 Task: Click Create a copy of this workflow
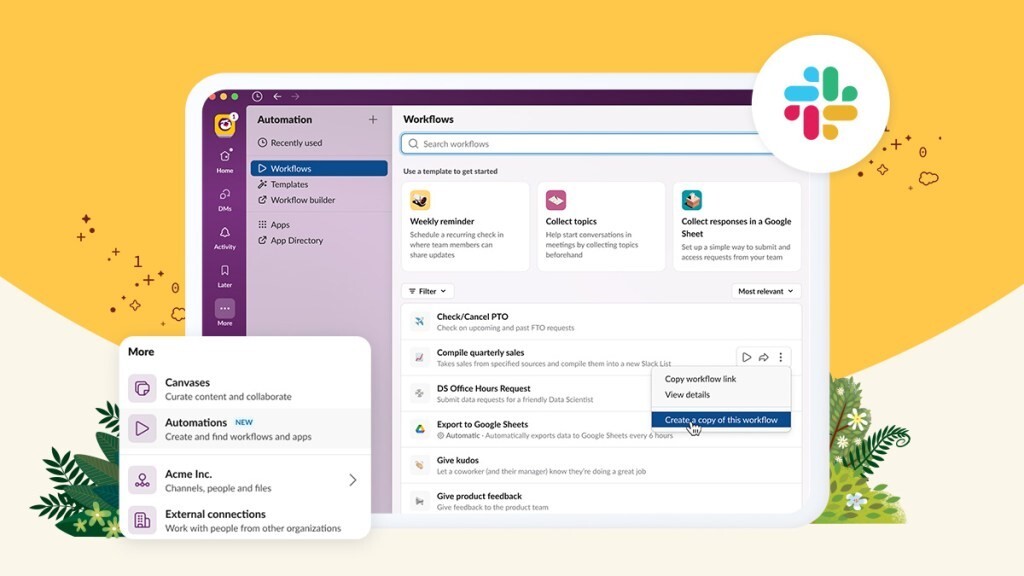[722, 420]
